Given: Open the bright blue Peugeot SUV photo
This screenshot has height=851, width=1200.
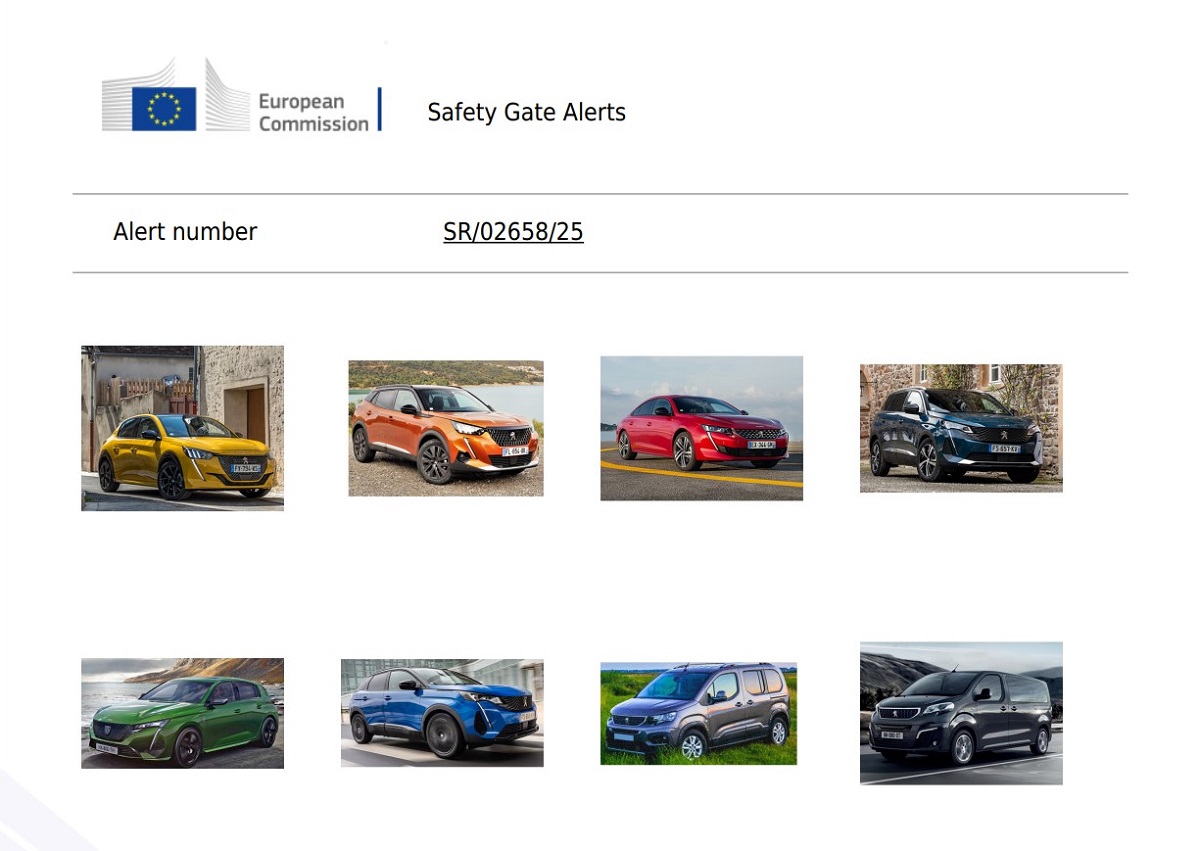Looking at the screenshot, I should pyautogui.click(x=442, y=713).
